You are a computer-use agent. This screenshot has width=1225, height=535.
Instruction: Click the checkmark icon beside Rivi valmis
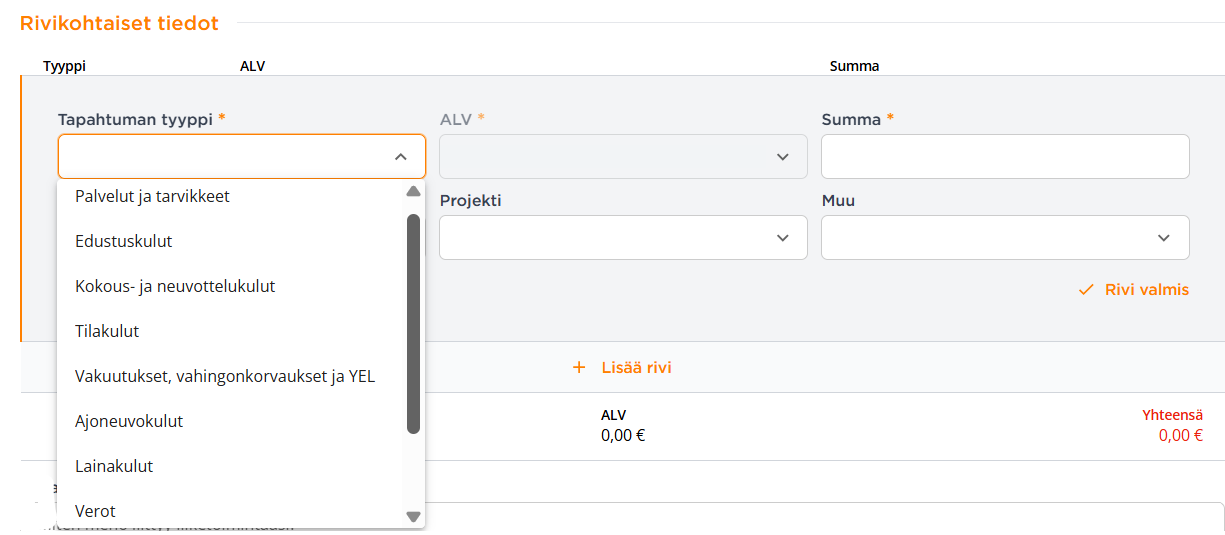coord(1086,290)
